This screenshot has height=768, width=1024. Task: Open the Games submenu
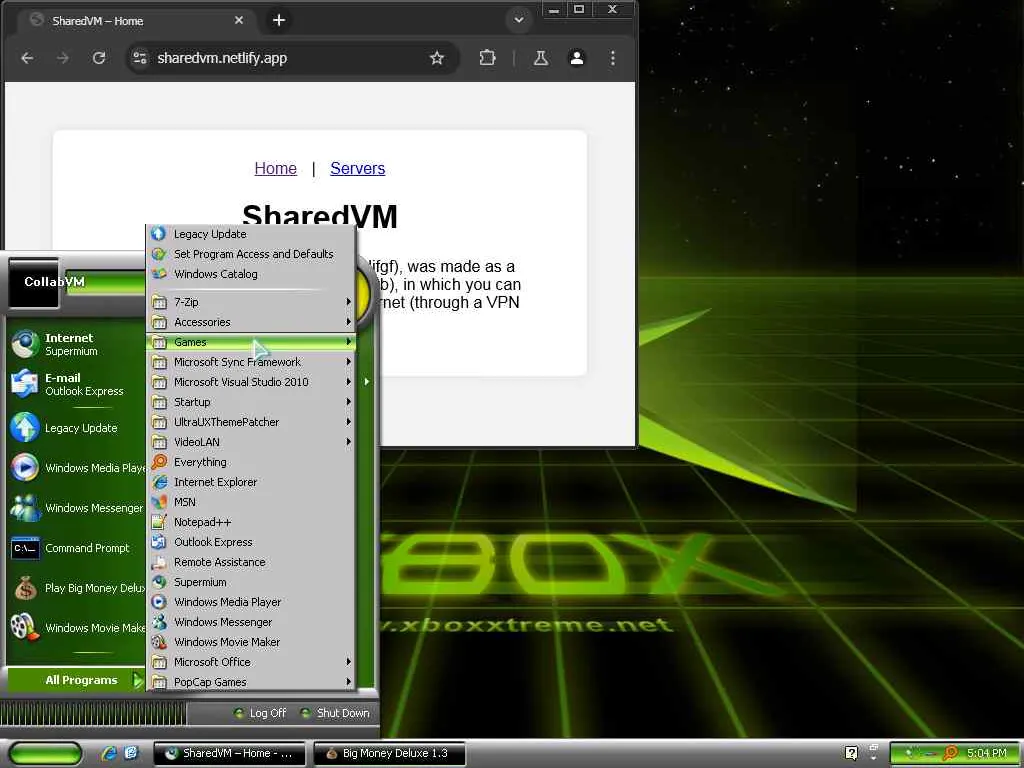point(251,342)
